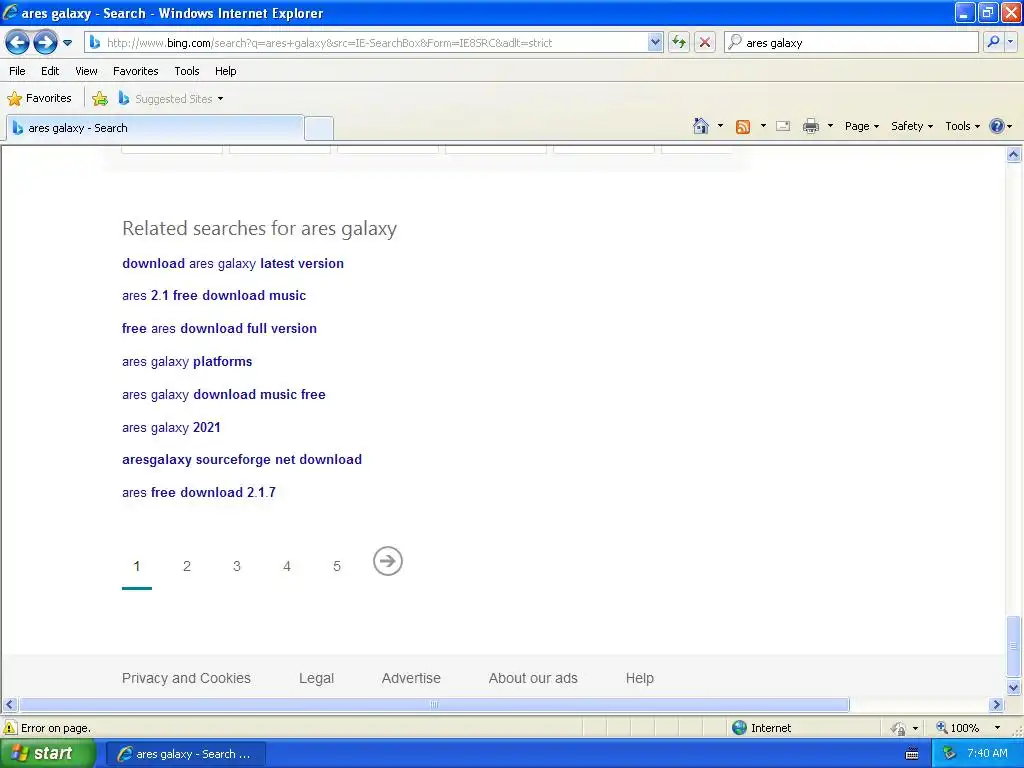This screenshot has width=1024, height=768.
Task: Click the Add to Favorites Bar icon
Action: coord(100,99)
